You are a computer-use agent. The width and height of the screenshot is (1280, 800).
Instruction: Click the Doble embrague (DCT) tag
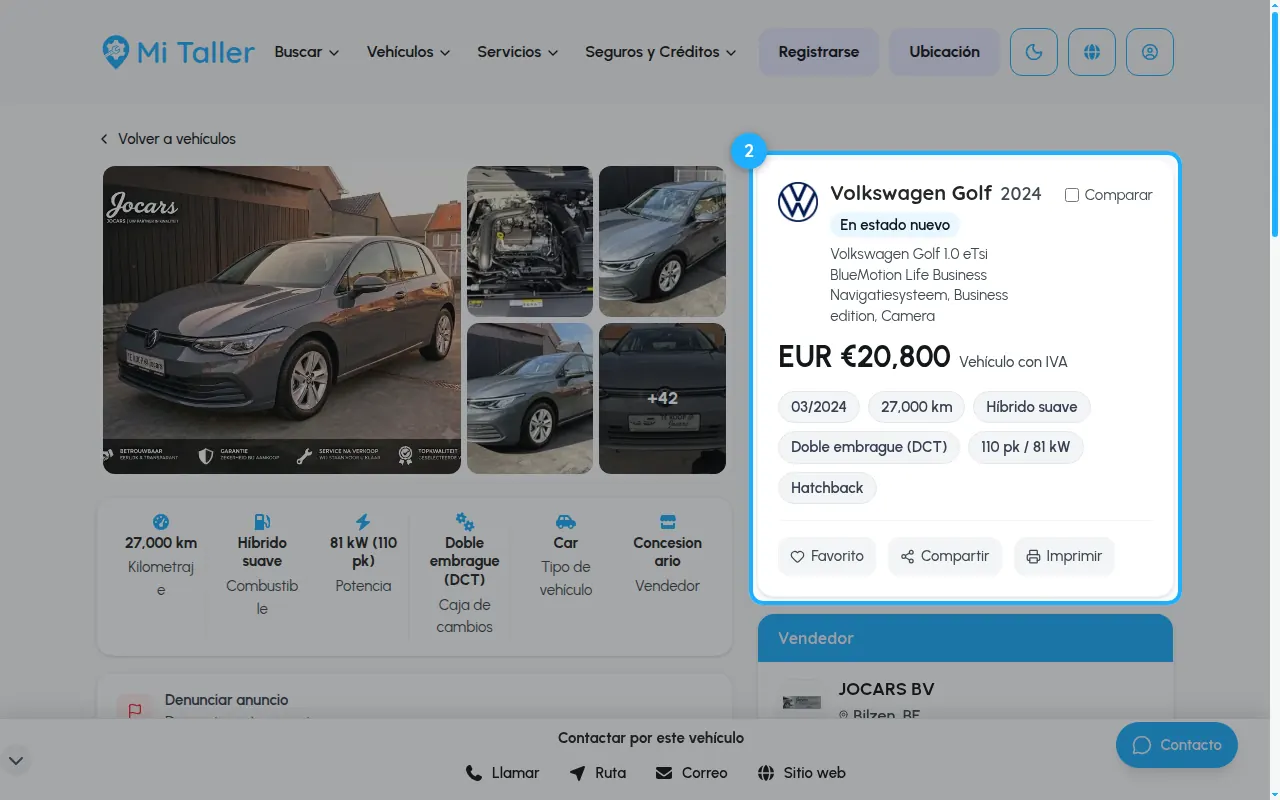pyautogui.click(x=869, y=447)
